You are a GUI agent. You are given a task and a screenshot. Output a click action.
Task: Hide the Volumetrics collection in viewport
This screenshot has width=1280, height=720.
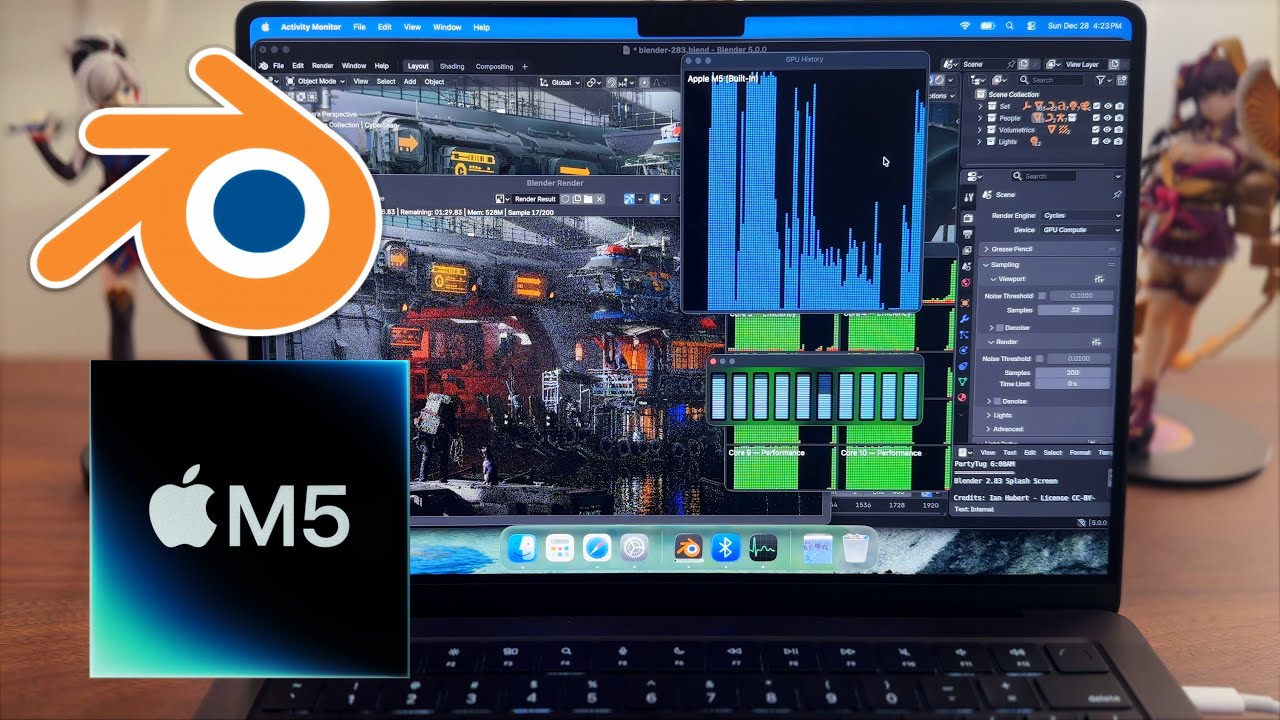pos(1107,130)
